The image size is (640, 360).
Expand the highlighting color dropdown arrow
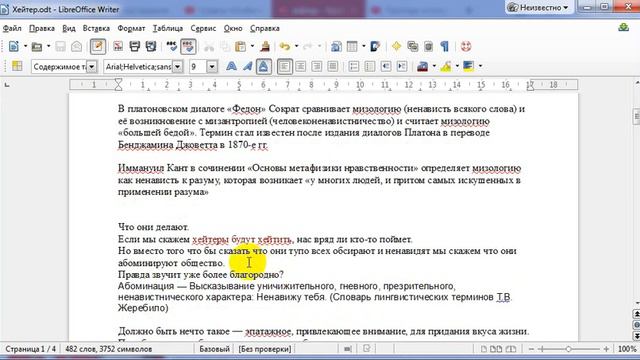point(457,66)
